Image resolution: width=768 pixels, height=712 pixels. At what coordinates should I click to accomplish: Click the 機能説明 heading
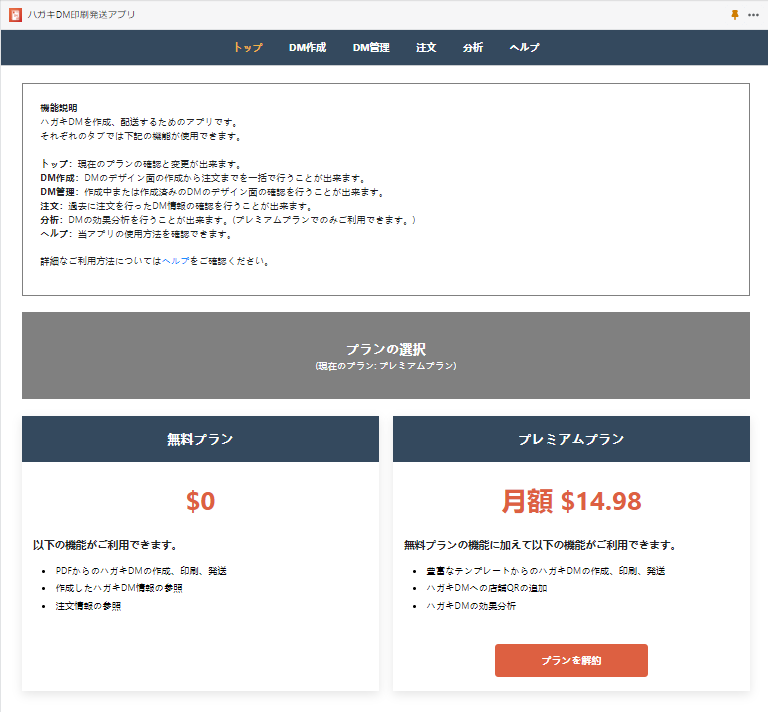coord(58,107)
